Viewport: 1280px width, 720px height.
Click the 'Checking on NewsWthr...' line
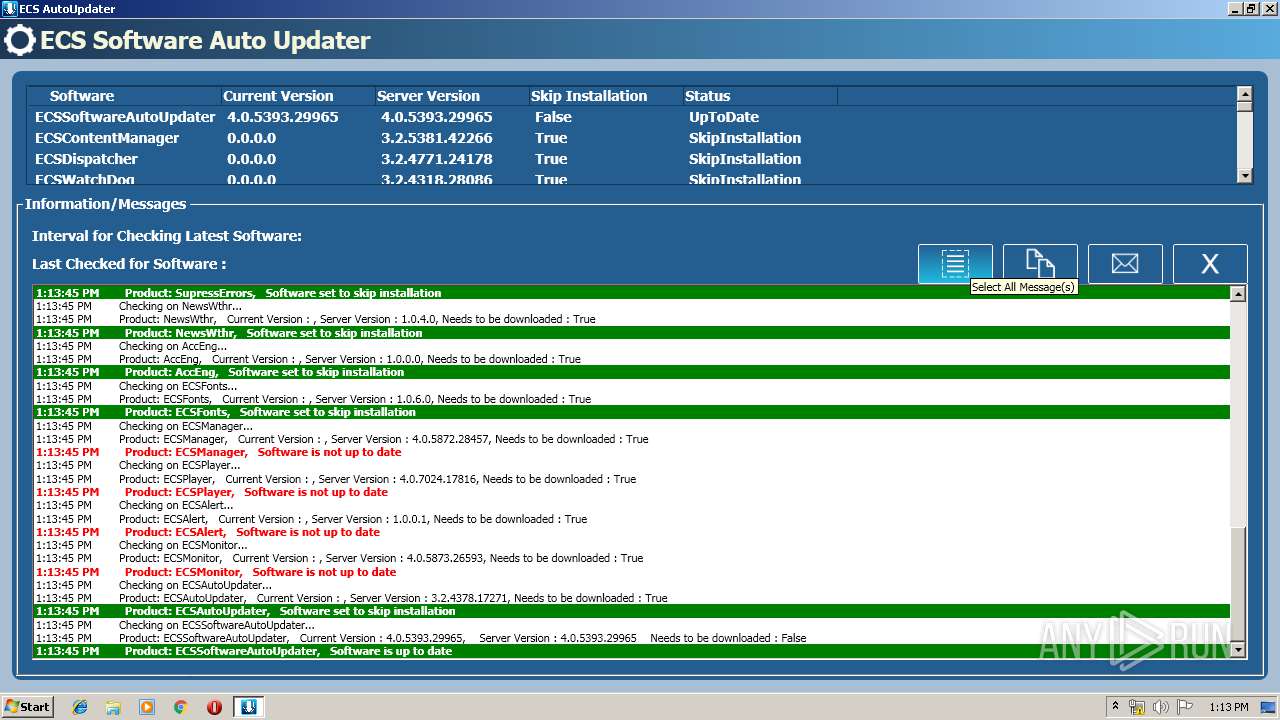click(632, 306)
